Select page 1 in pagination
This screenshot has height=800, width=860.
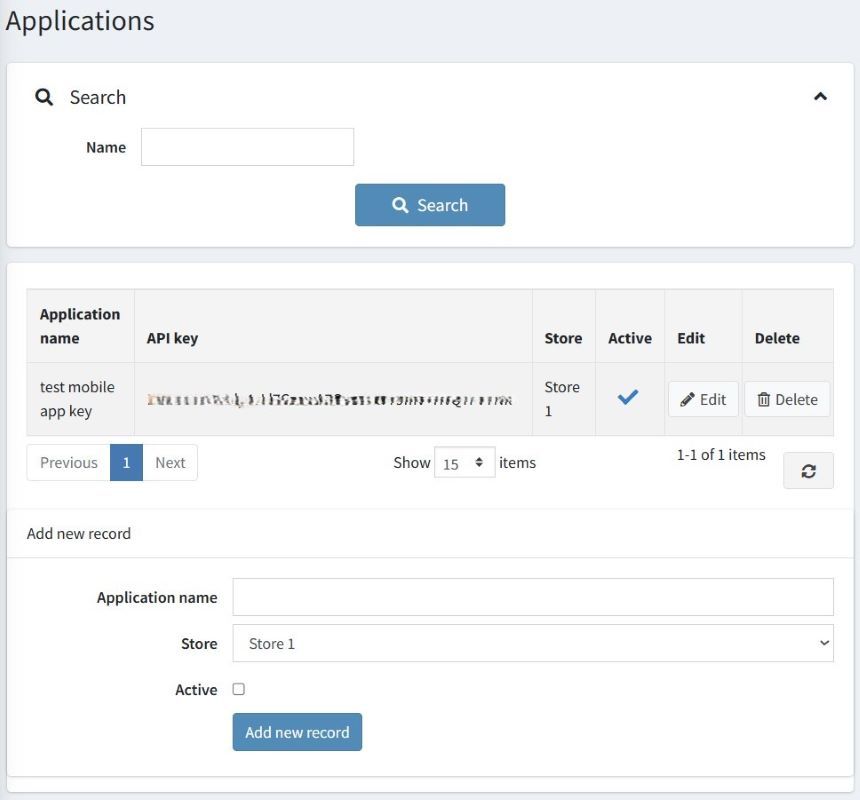pos(126,462)
